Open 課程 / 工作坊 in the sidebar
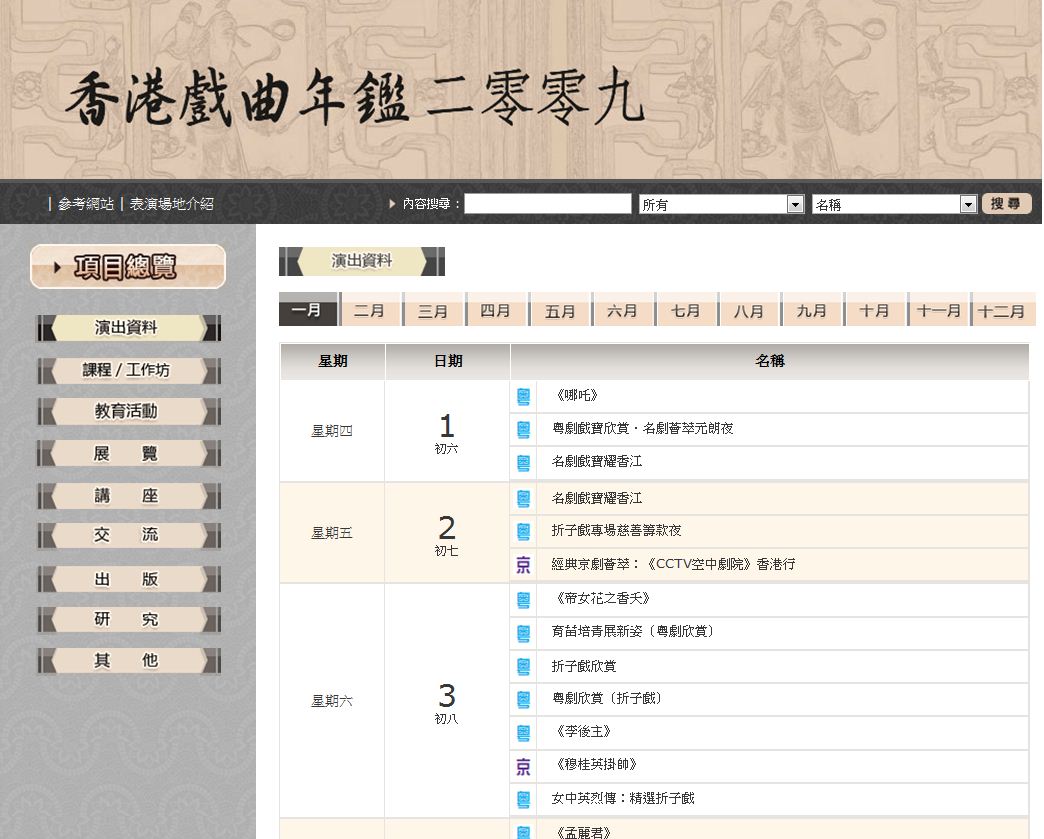This screenshot has height=839, width=1044. coord(127,370)
